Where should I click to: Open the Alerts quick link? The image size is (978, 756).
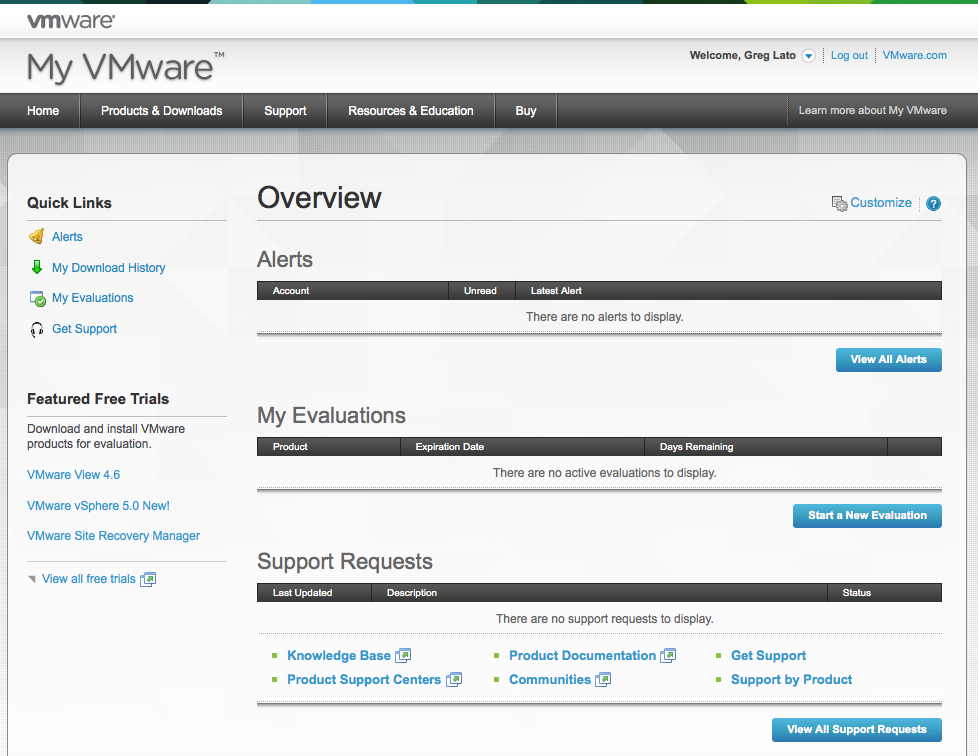pos(67,237)
